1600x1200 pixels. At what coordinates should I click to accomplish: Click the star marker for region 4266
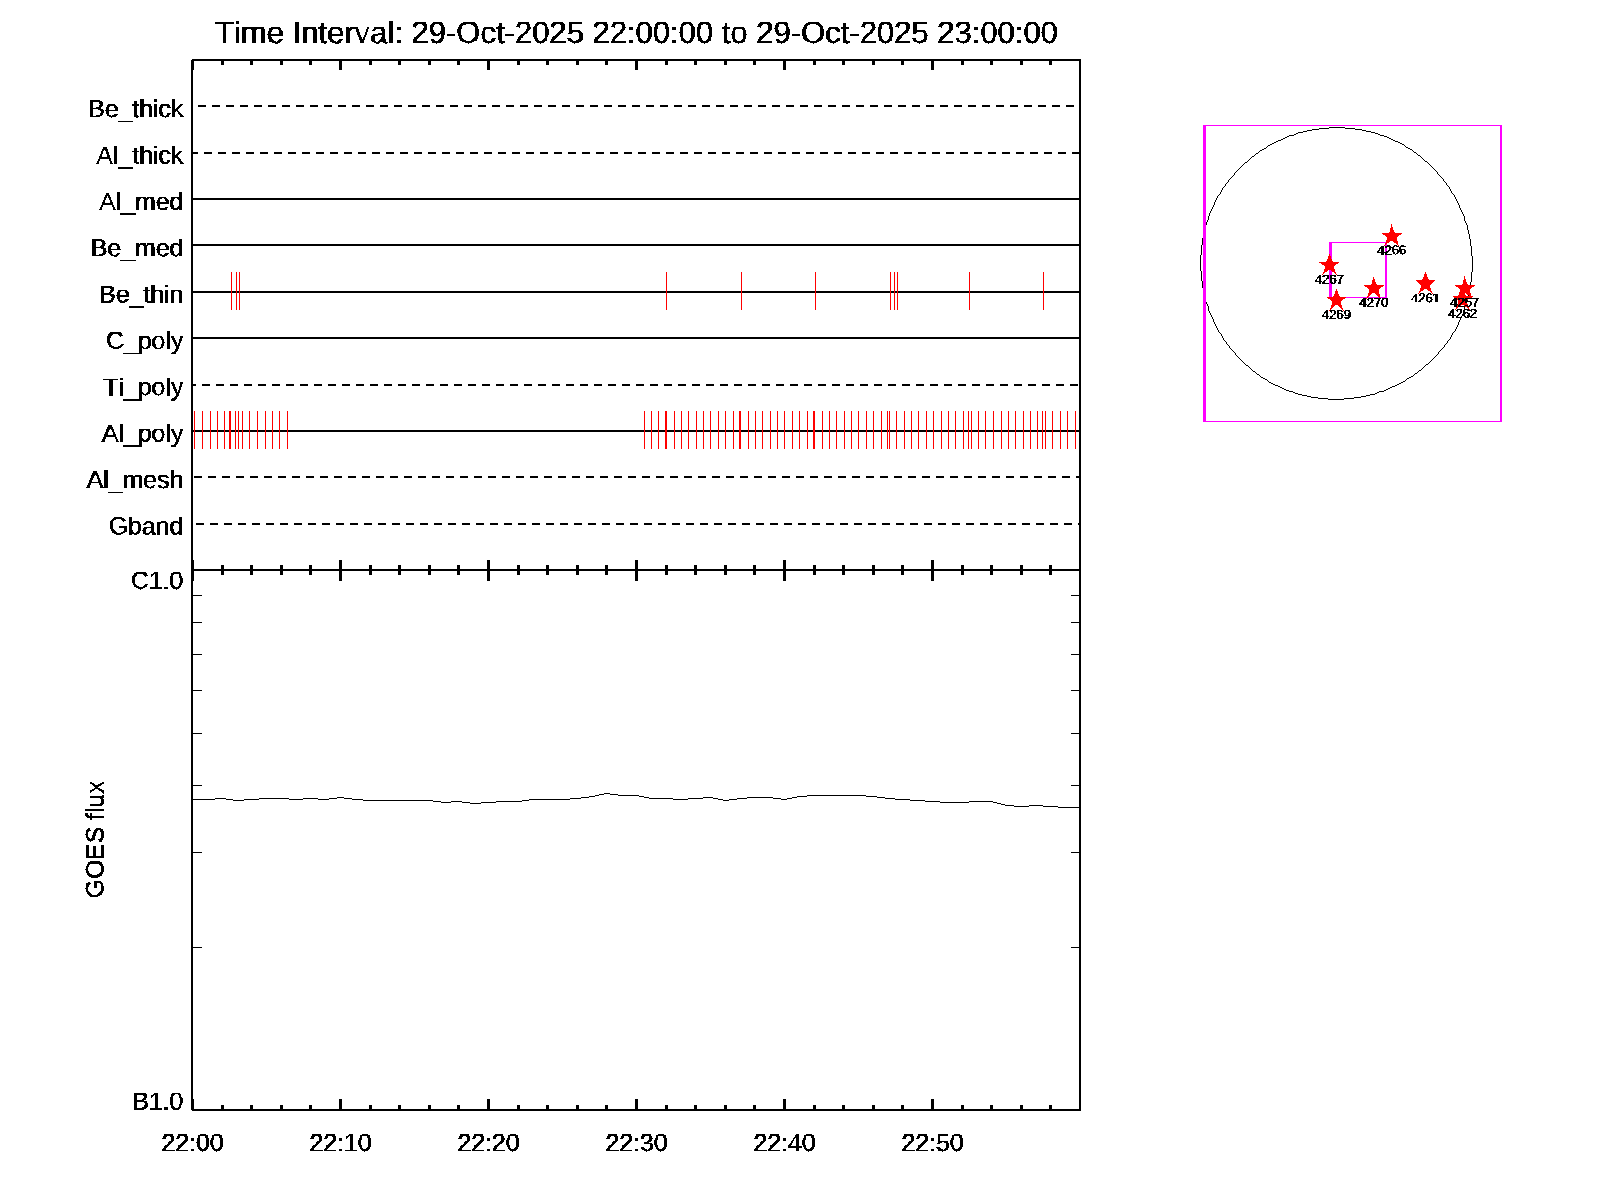pyautogui.click(x=1391, y=236)
